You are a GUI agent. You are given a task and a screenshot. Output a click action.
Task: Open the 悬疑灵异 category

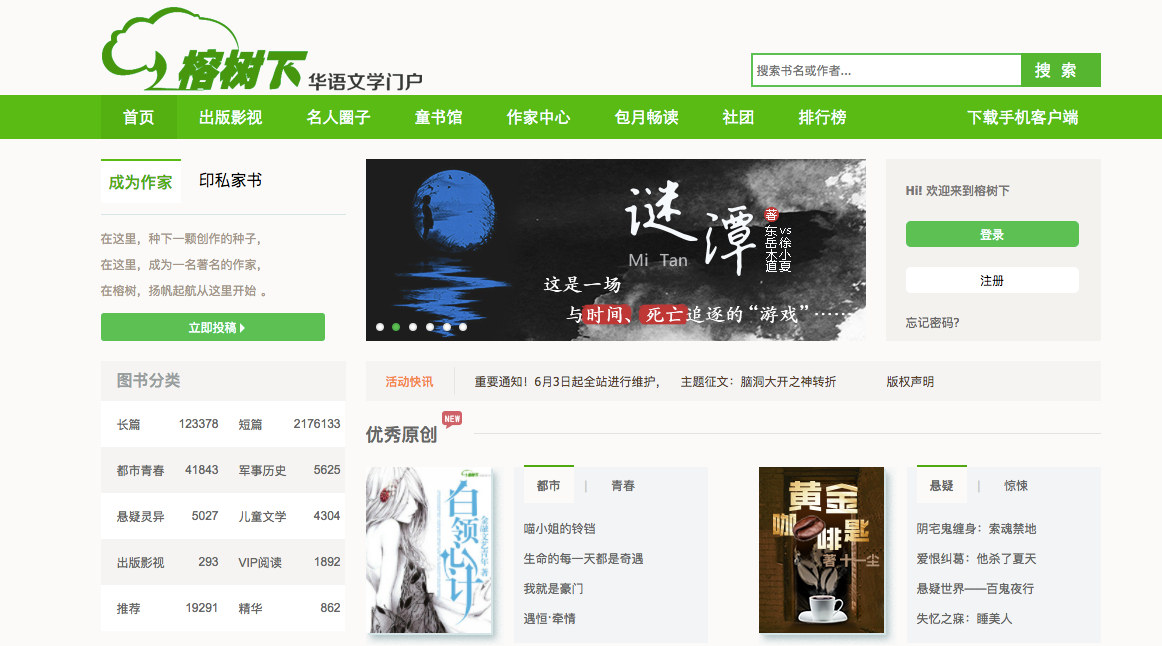[x=140, y=516]
